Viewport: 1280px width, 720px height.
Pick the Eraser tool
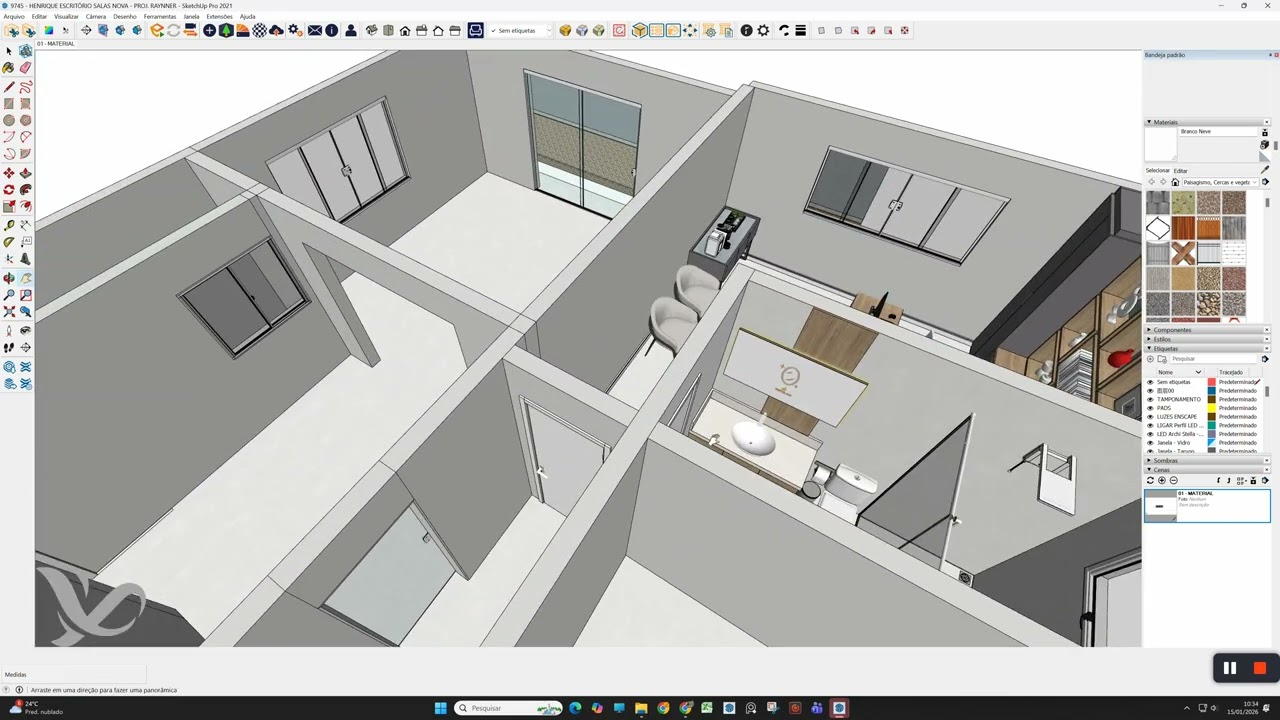pyautogui.click(x=25, y=68)
